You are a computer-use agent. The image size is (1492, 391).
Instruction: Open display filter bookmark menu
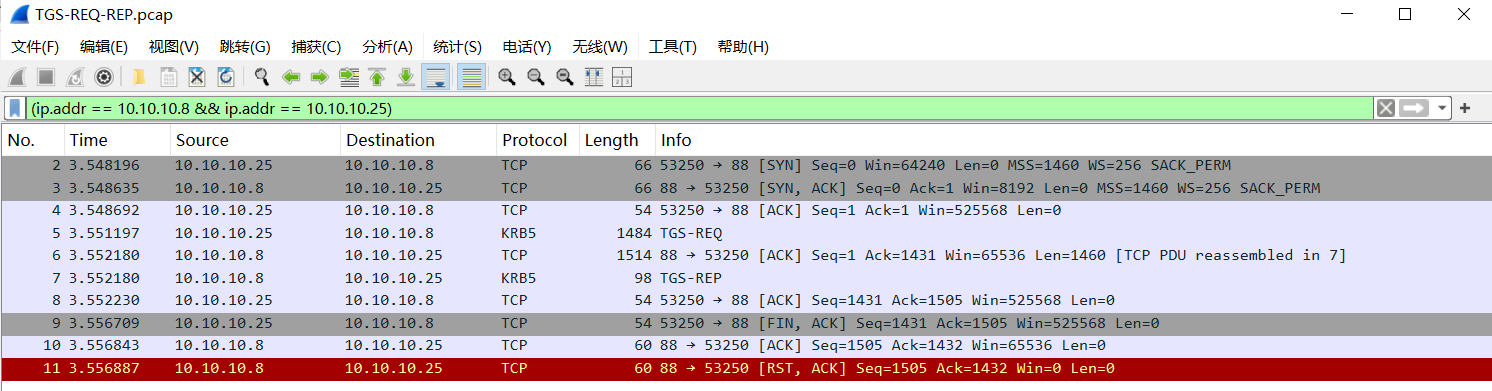tap(15, 108)
